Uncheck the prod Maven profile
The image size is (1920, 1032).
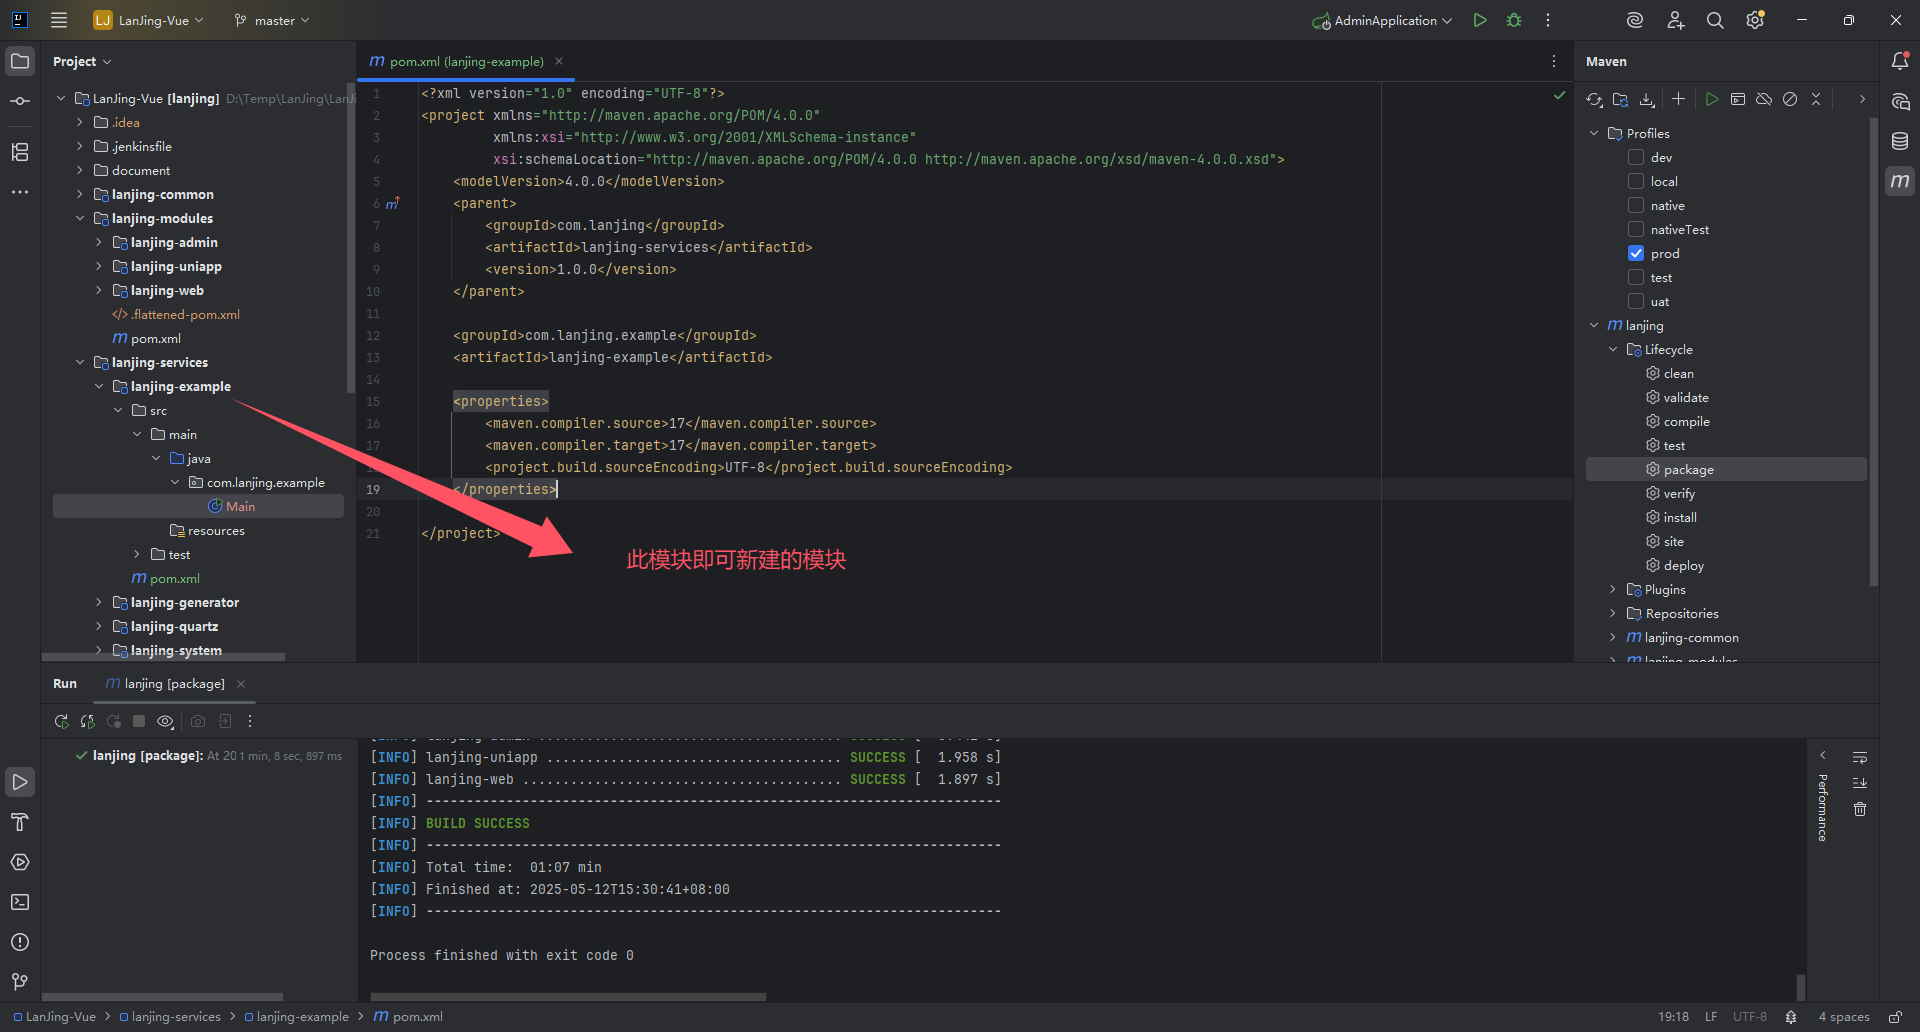[1636, 253]
